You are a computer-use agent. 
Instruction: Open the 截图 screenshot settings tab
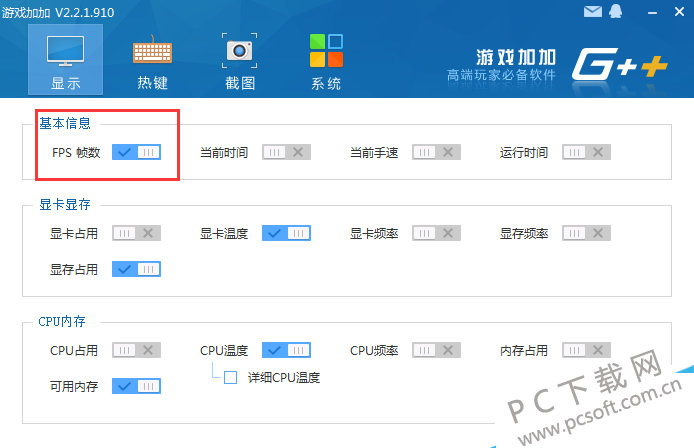pos(238,60)
